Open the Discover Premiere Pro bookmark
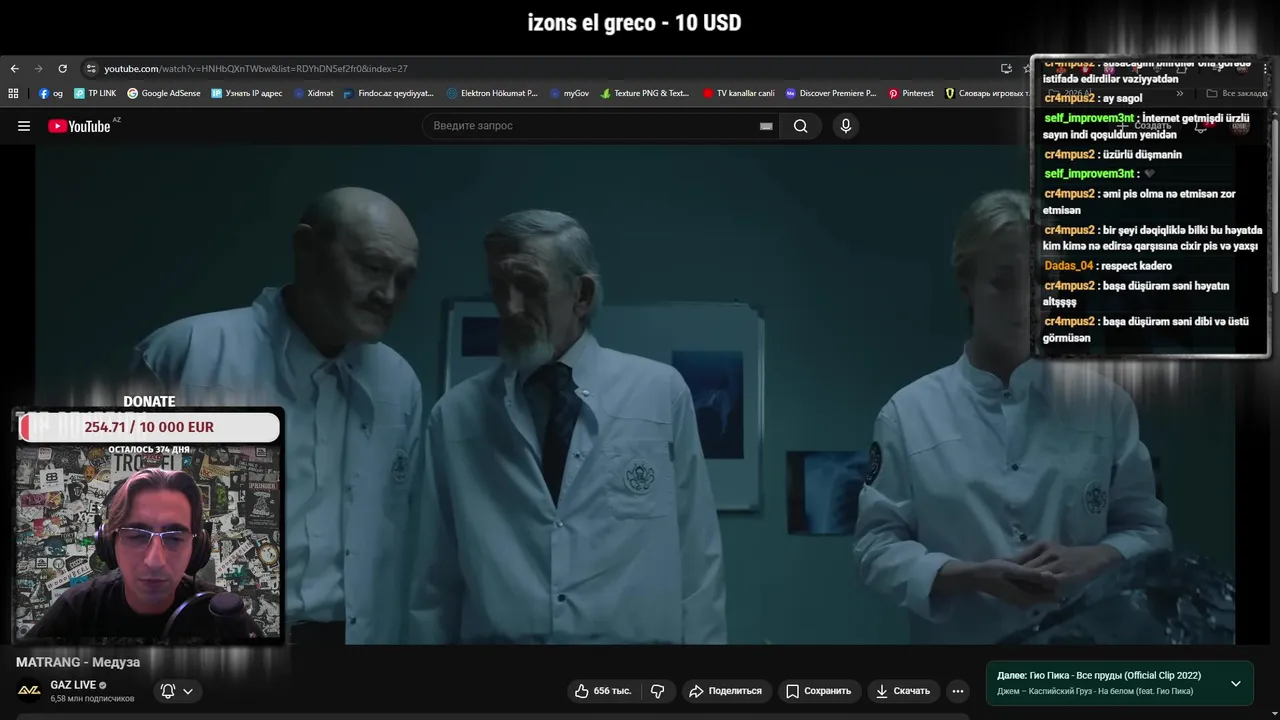1280x720 pixels. coord(830,93)
